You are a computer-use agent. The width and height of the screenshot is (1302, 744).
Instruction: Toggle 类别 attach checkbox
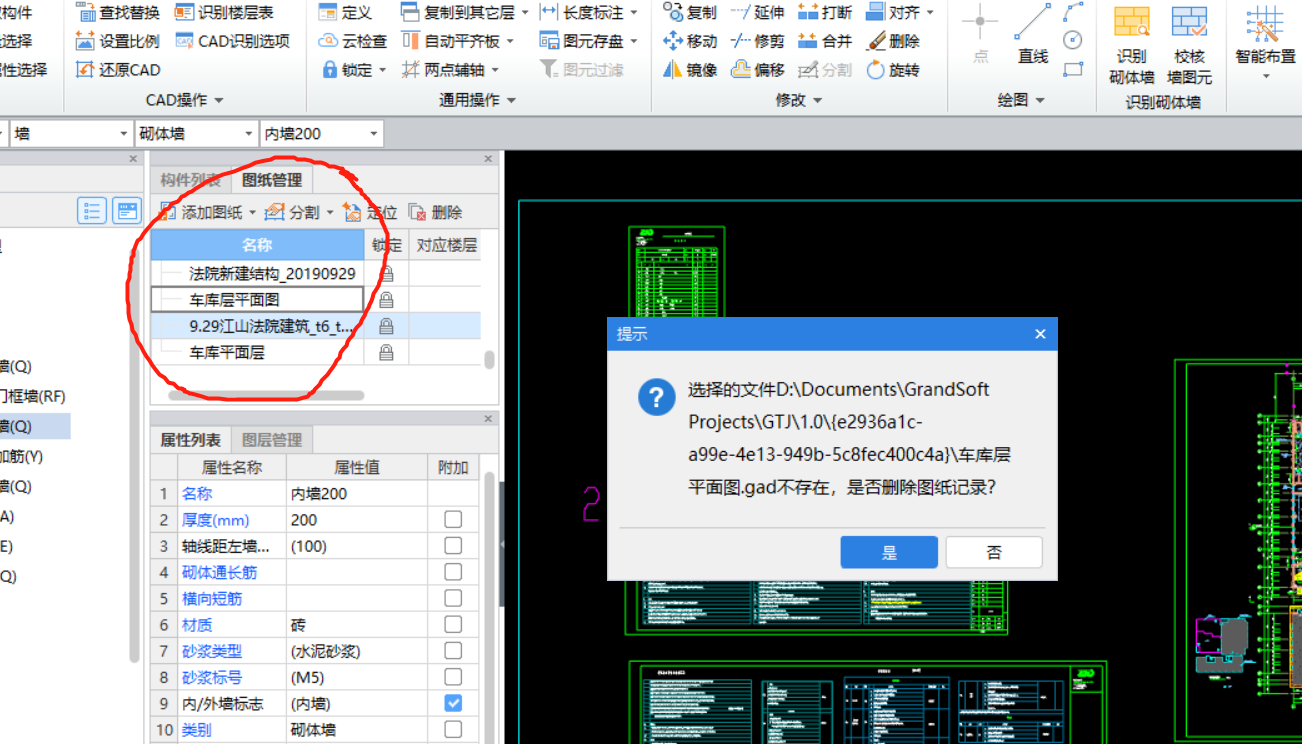[x=453, y=730]
